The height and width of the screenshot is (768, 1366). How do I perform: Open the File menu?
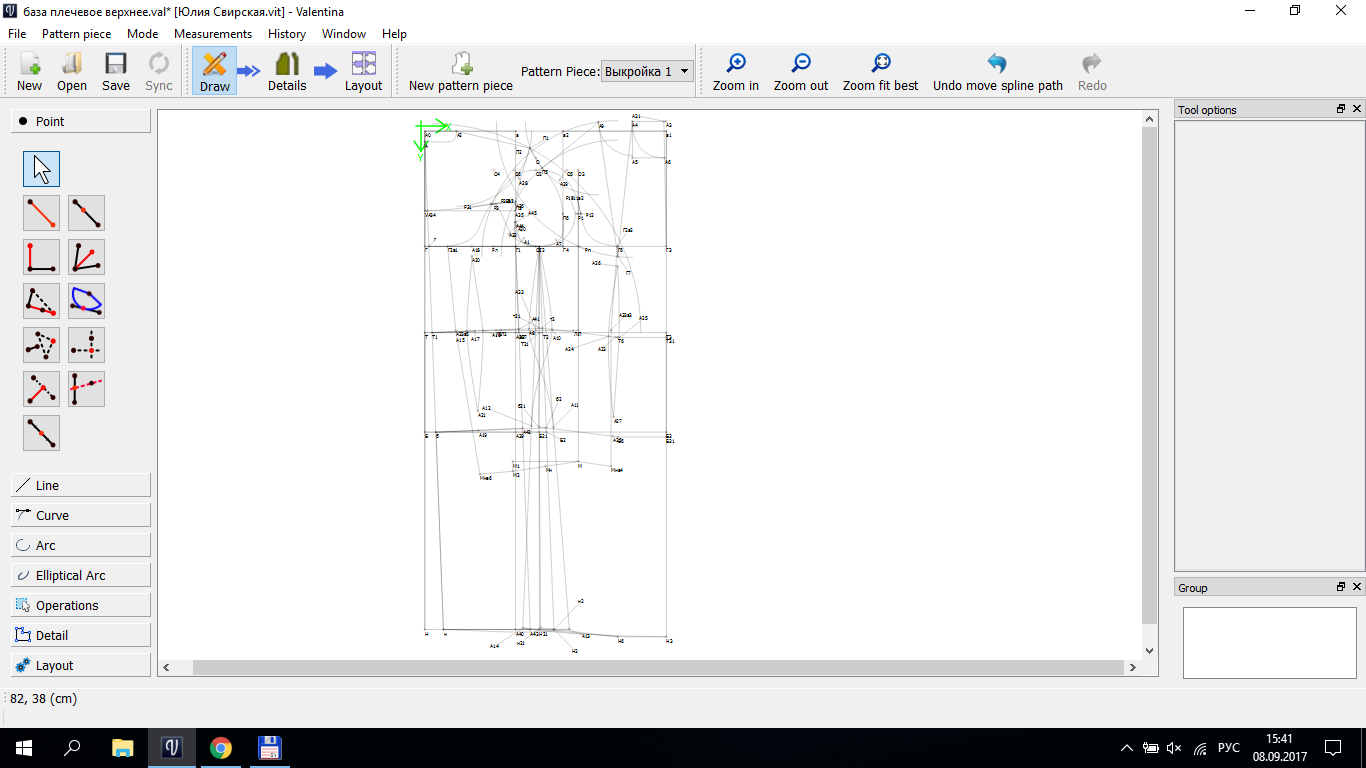[17, 33]
